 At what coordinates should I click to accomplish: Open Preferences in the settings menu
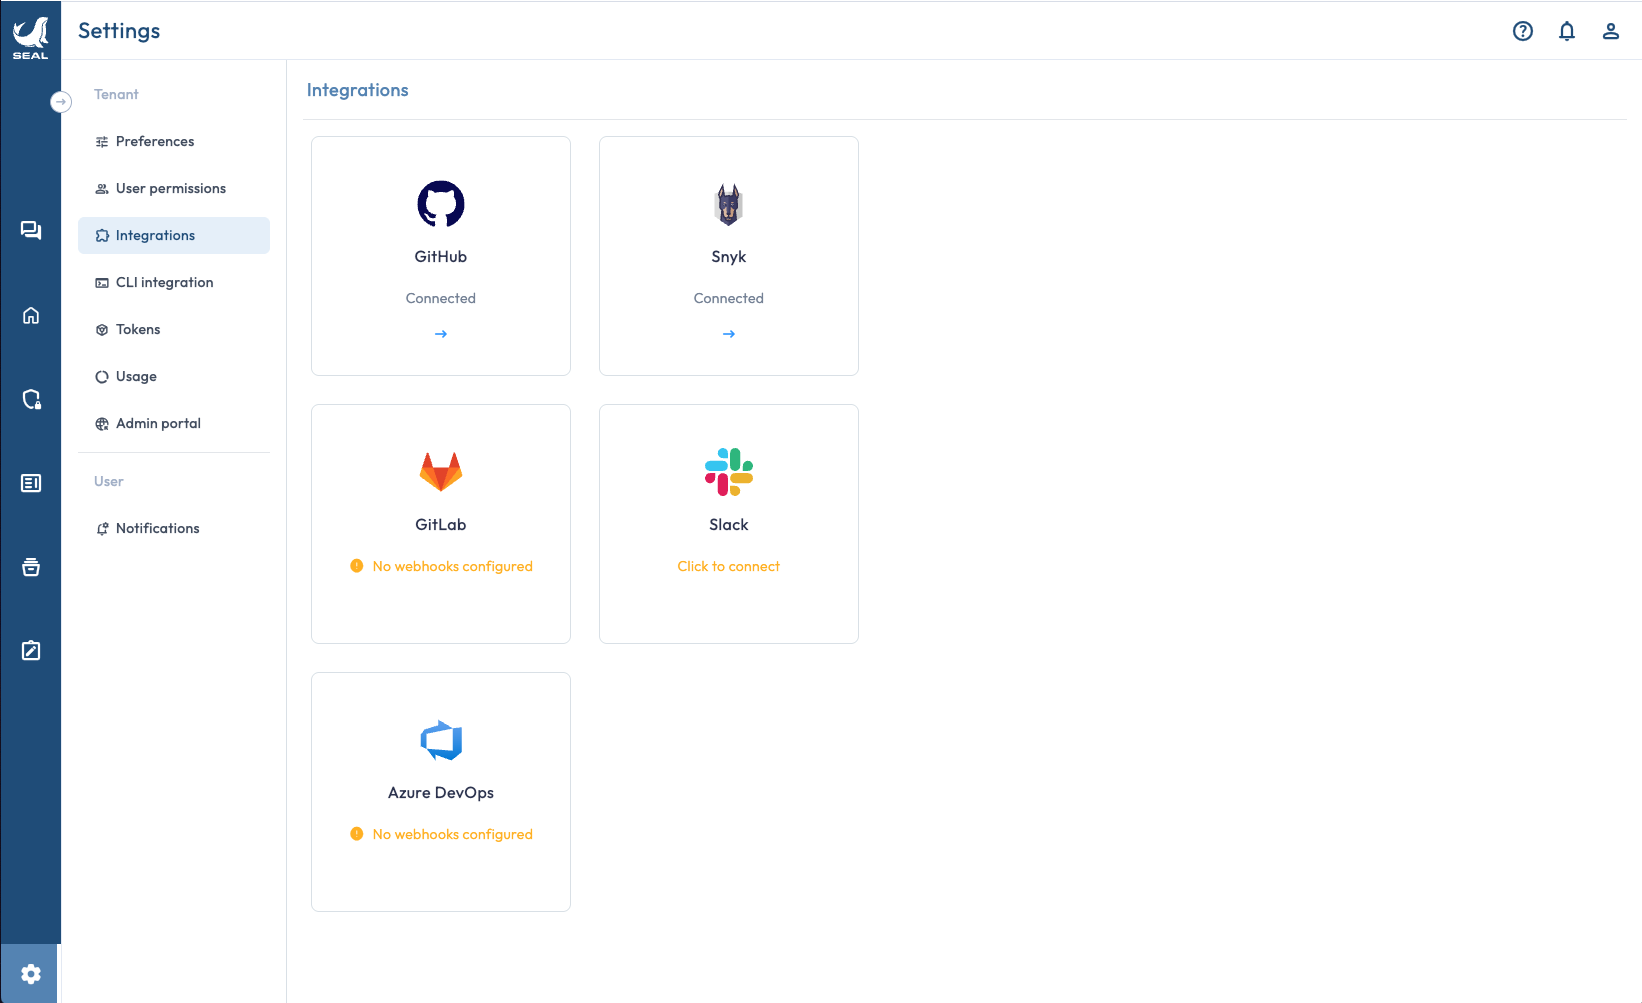174,141
